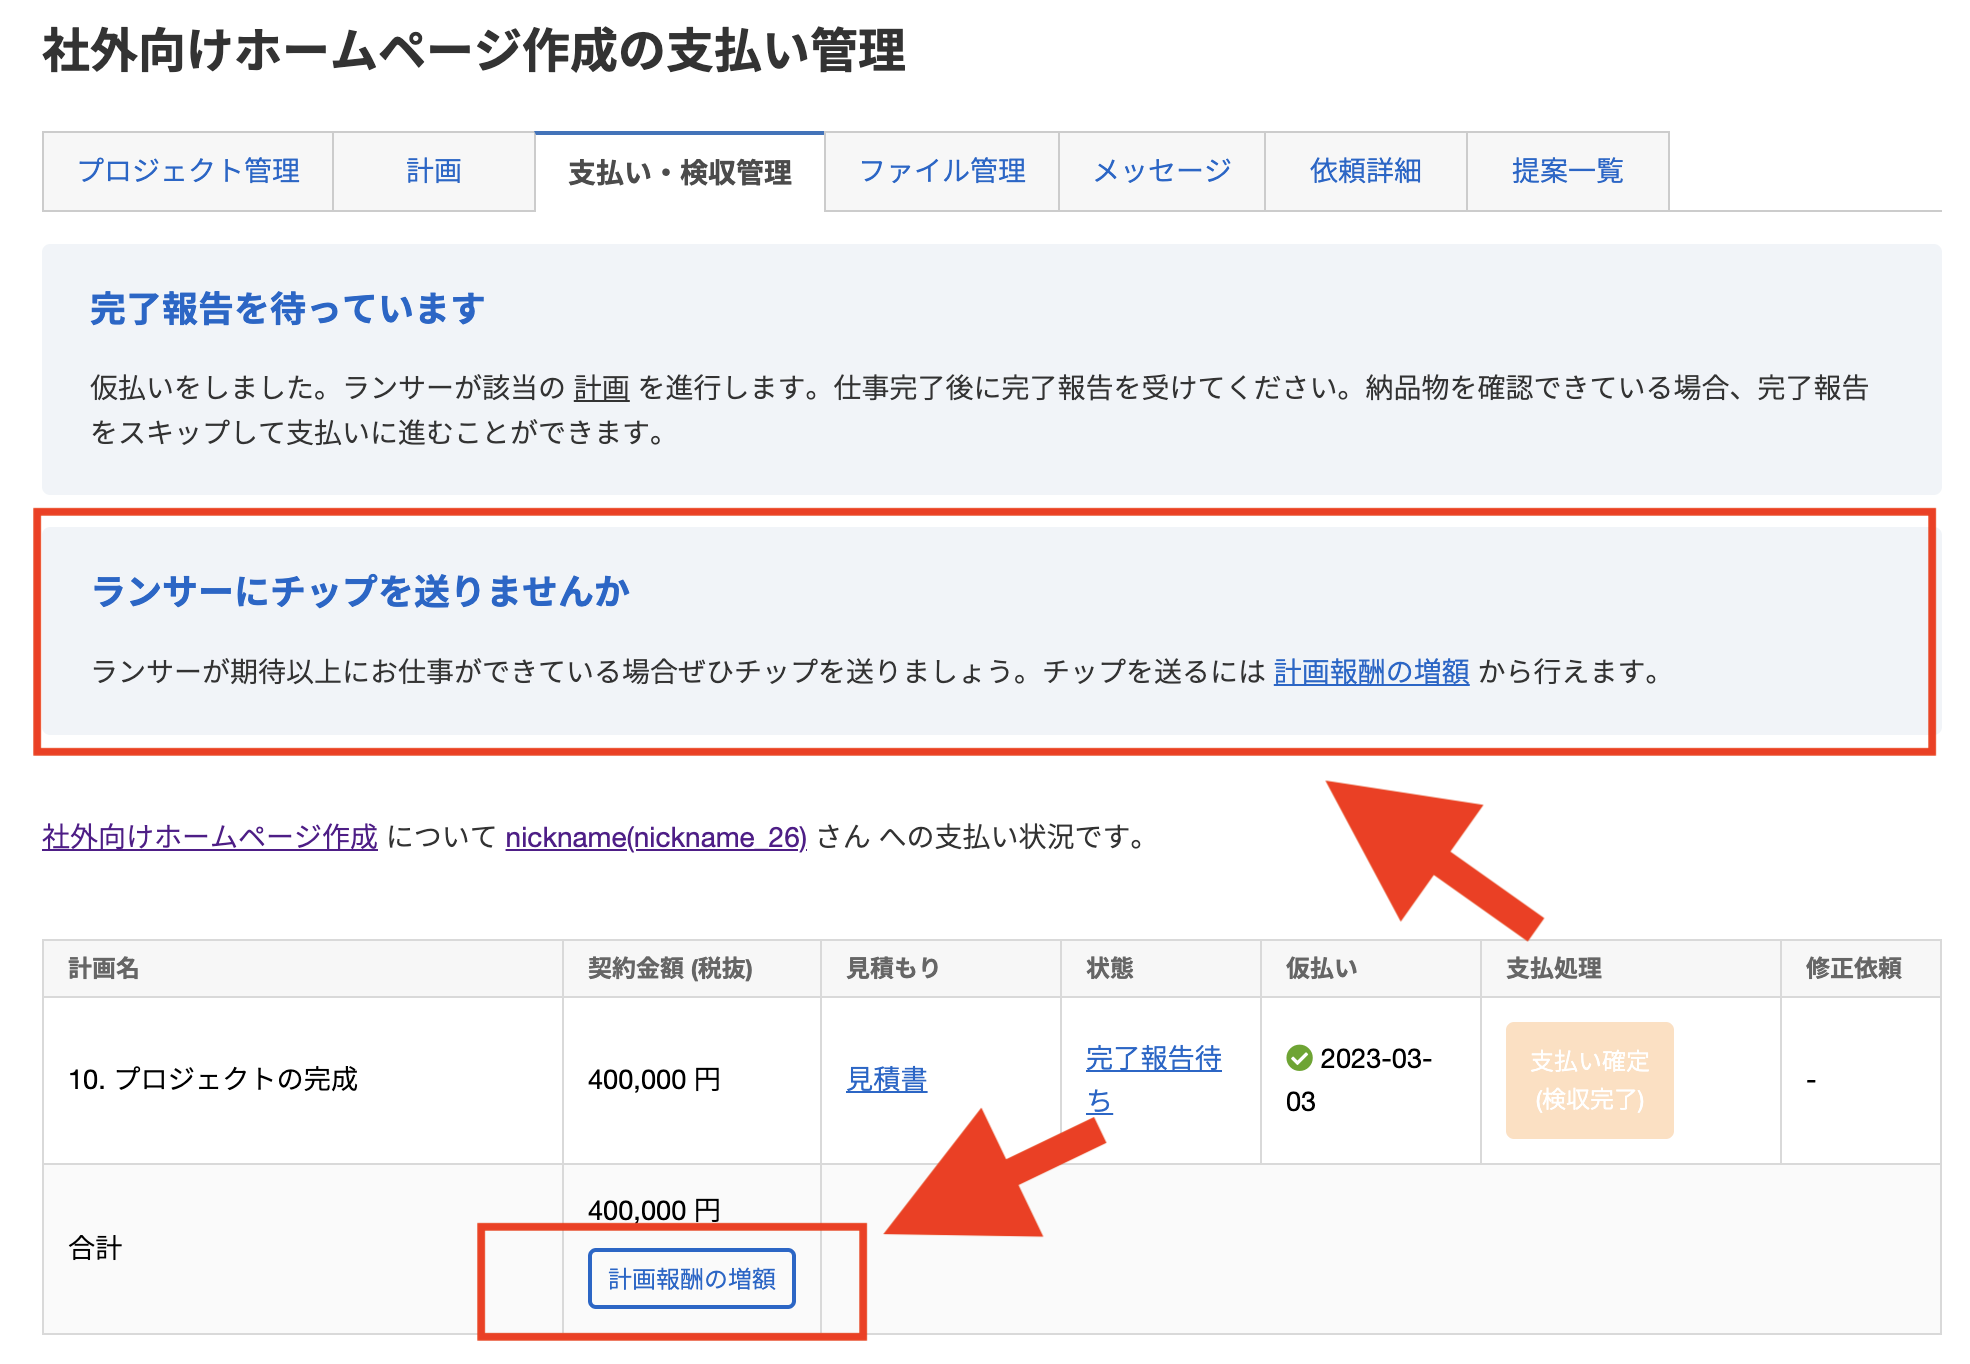Click the 支払い確定 (検収完了) button
The width and height of the screenshot is (1970, 1364).
pos(1588,1082)
